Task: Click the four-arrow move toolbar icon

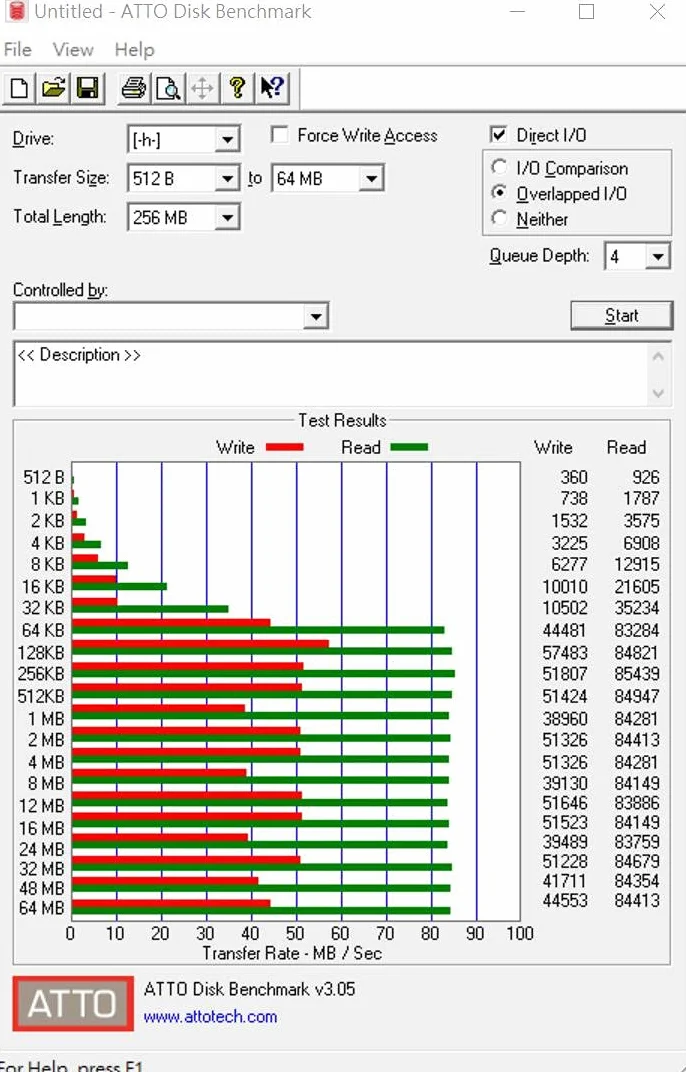Action: pos(202,88)
